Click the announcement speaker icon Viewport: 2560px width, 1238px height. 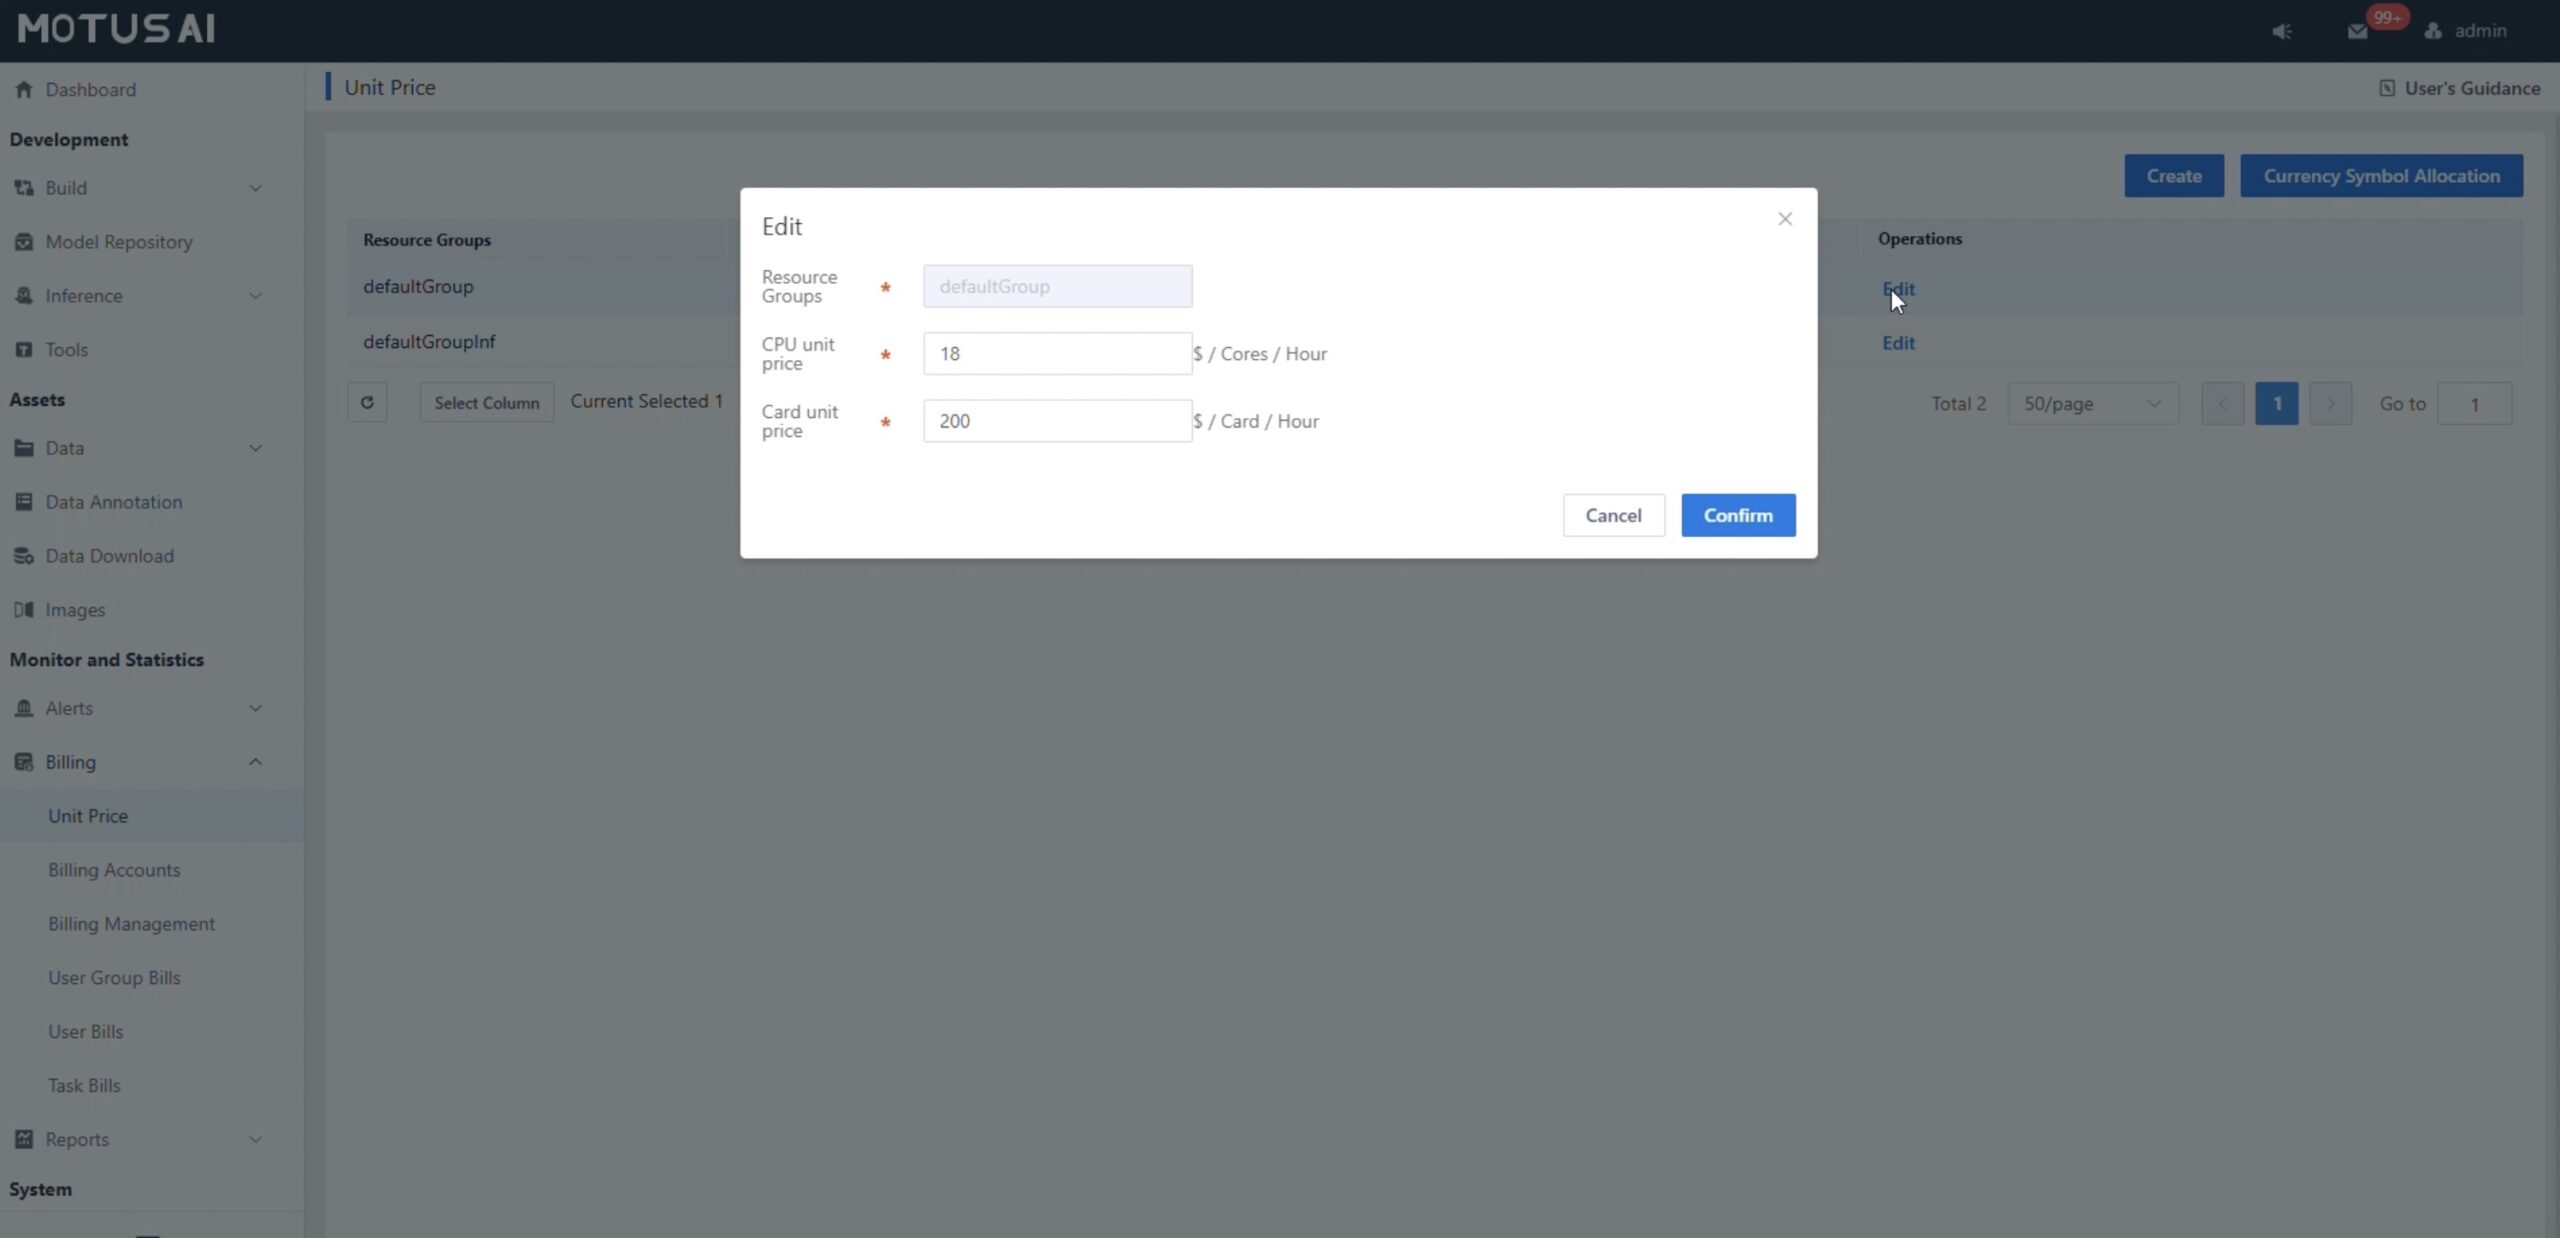pyautogui.click(x=2281, y=31)
